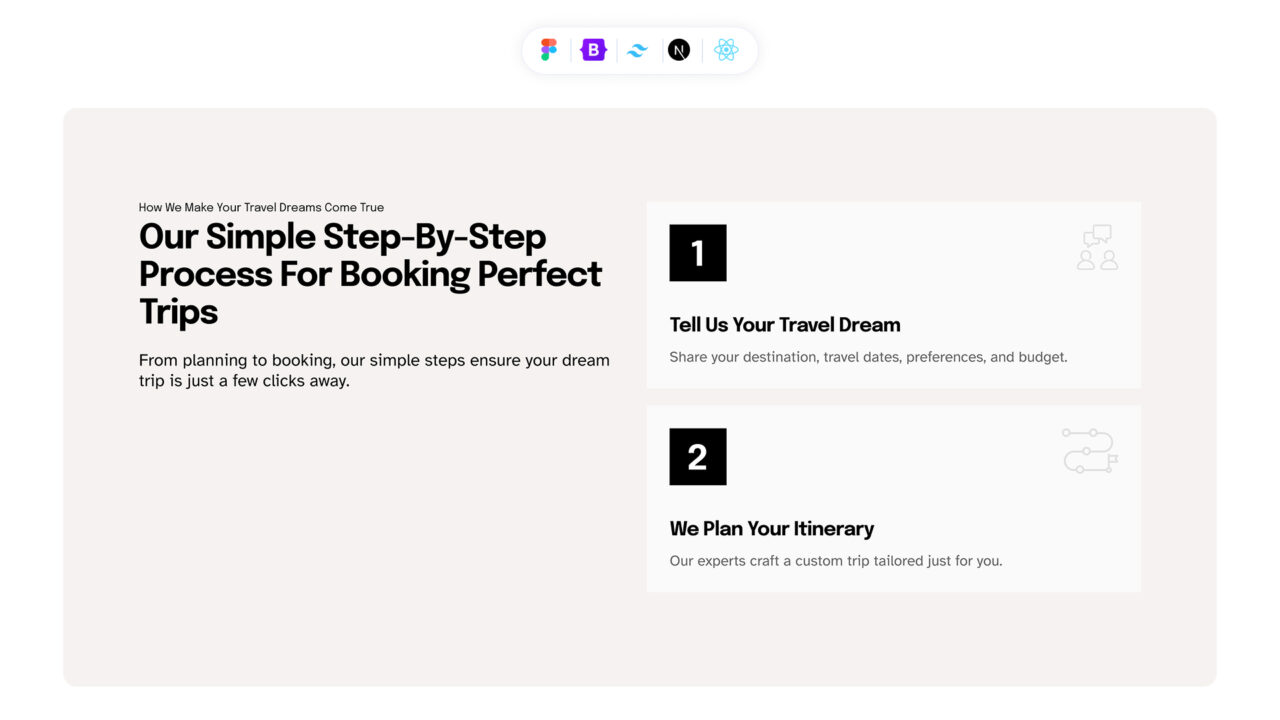Click the black step badge numbered 2

697,456
